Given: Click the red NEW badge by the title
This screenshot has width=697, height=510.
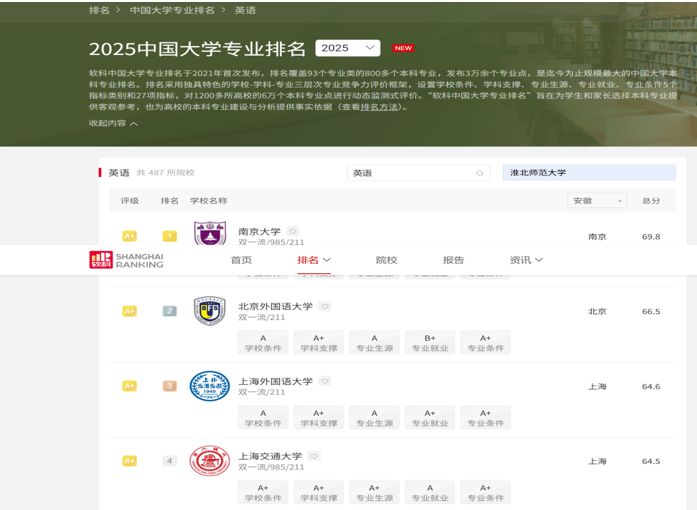Looking at the screenshot, I should click(x=403, y=48).
